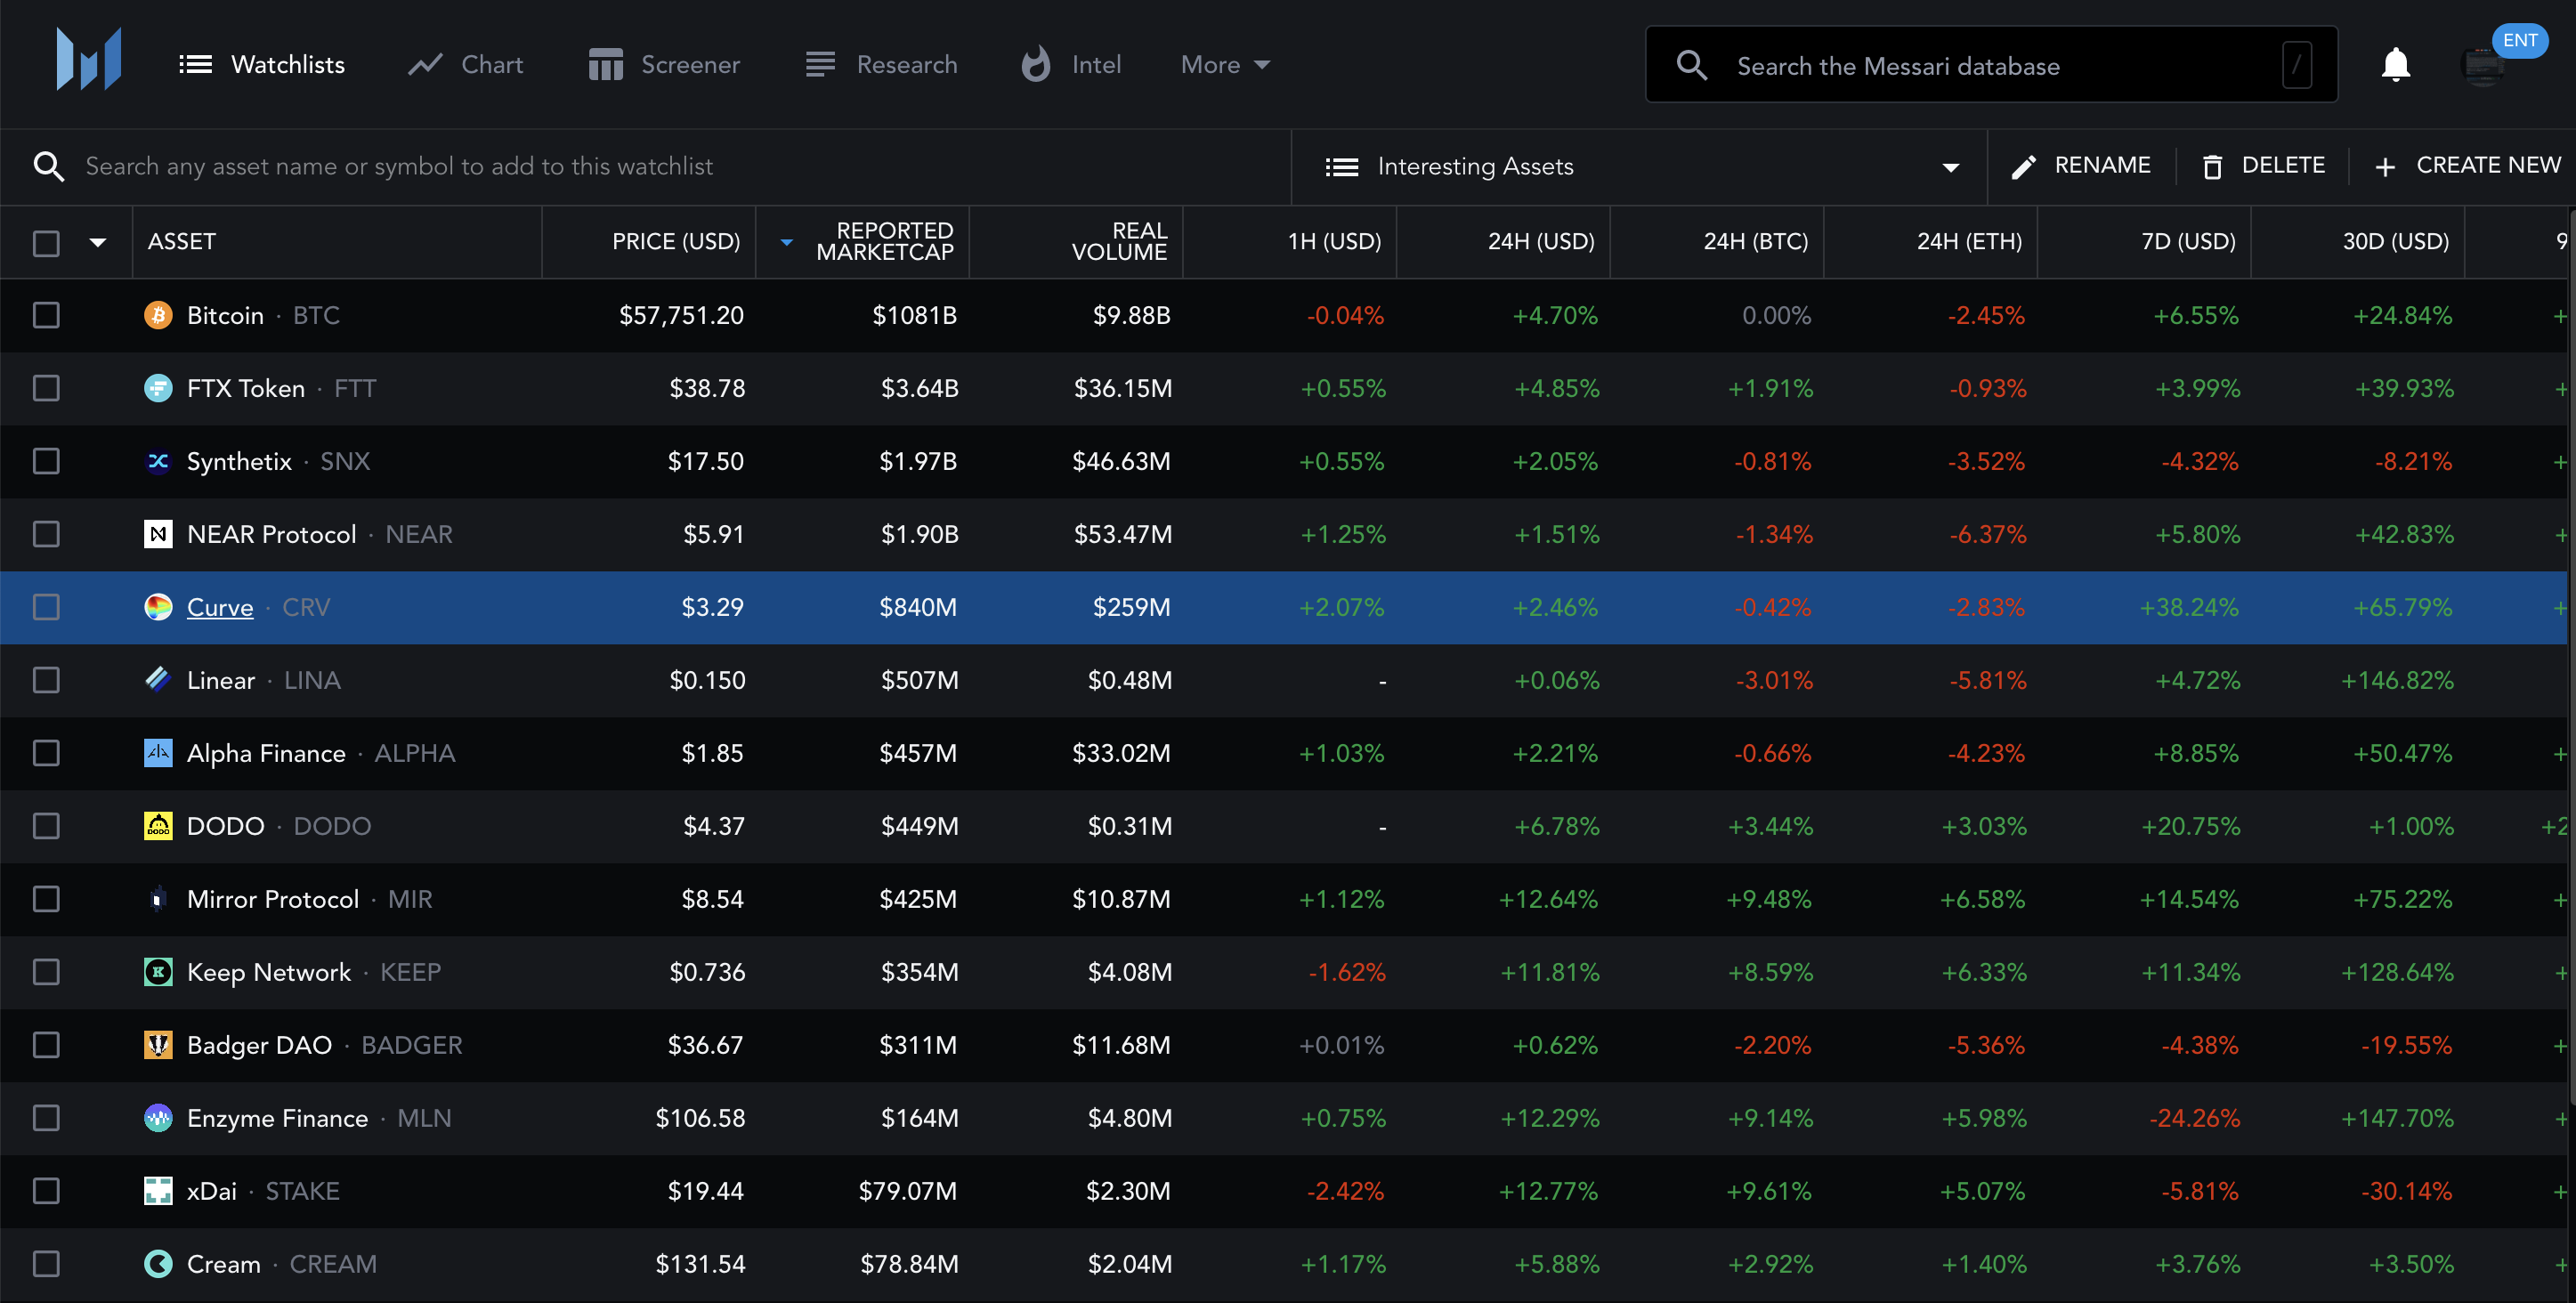Focus the add-asset-to-watchlist search field
Image resolution: width=2576 pixels, height=1303 pixels.
pos(645,166)
